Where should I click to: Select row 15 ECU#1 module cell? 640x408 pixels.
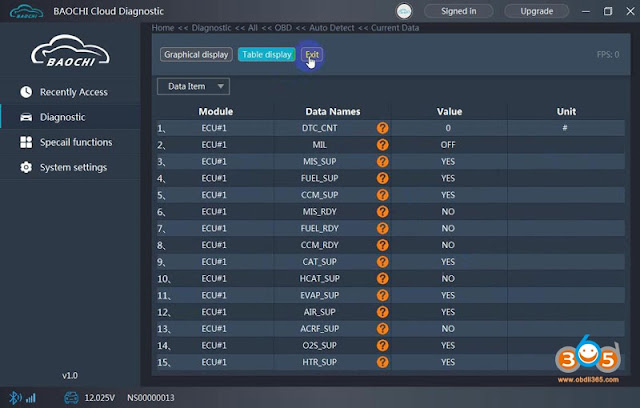pos(214,362)
